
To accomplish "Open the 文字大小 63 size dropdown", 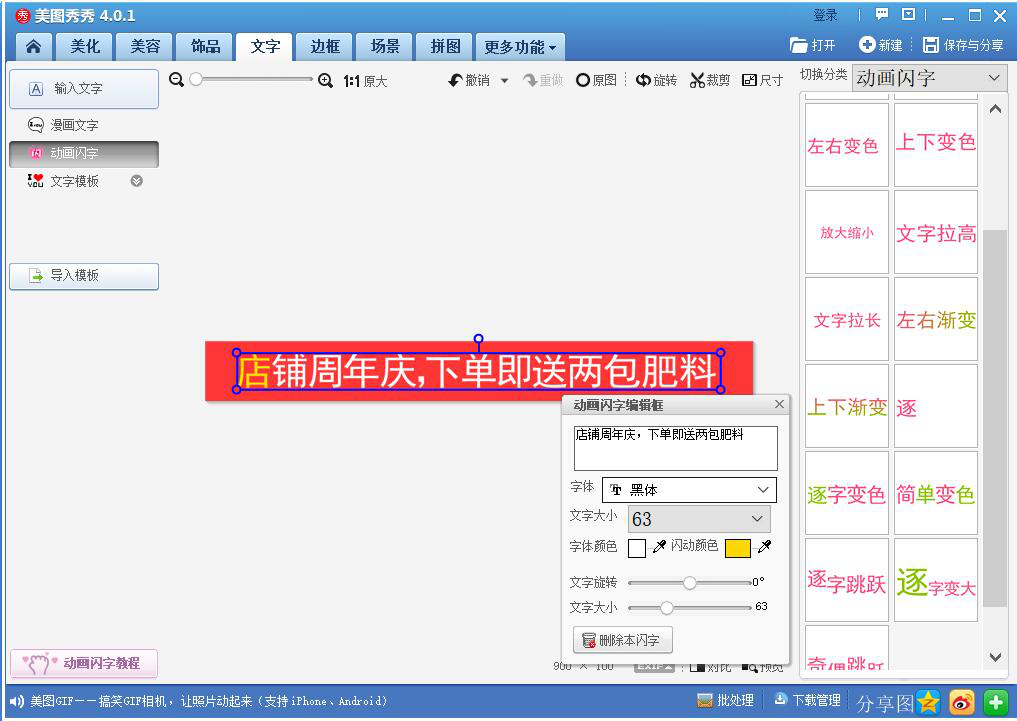I will (699, 519).
